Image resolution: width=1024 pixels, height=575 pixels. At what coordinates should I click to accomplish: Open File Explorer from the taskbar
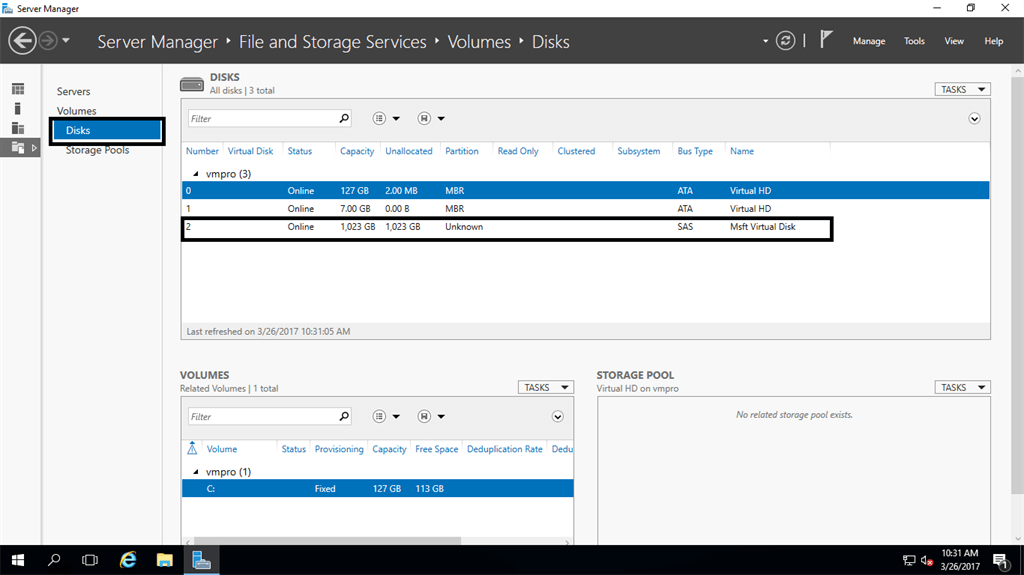165,560
